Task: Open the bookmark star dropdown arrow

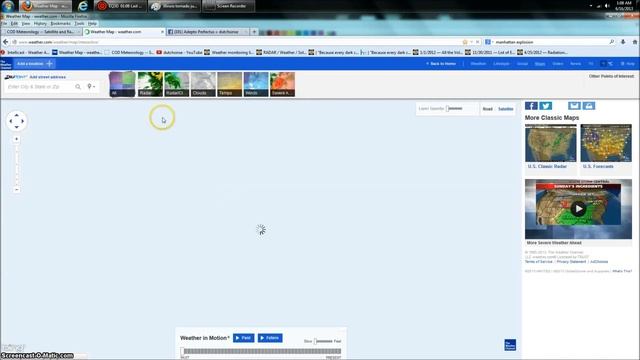Action: pyautogui.click(x=471, y=42)
